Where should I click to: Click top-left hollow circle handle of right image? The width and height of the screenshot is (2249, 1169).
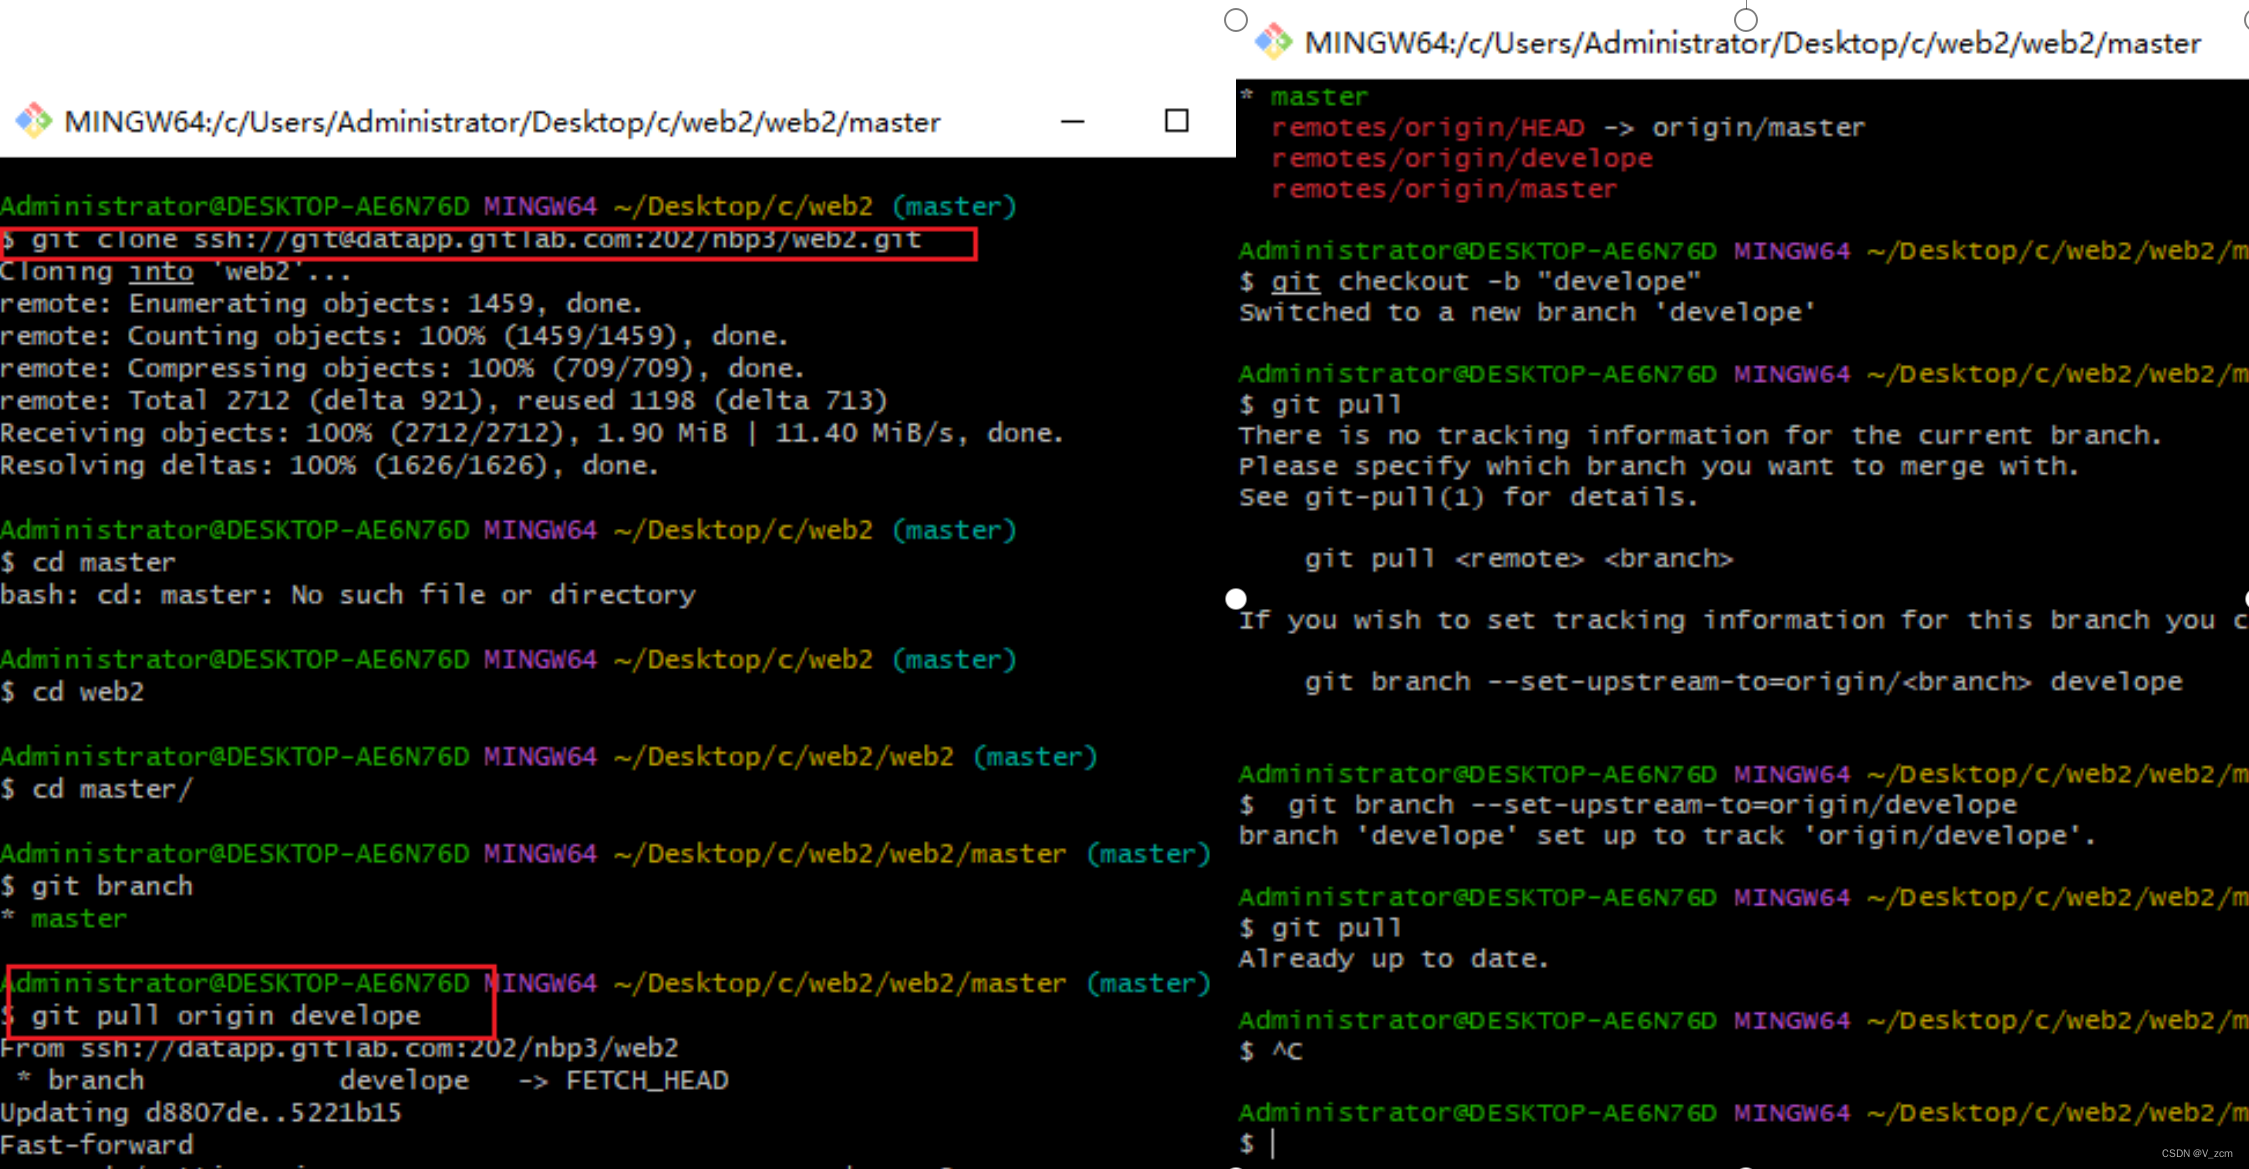1236,19
